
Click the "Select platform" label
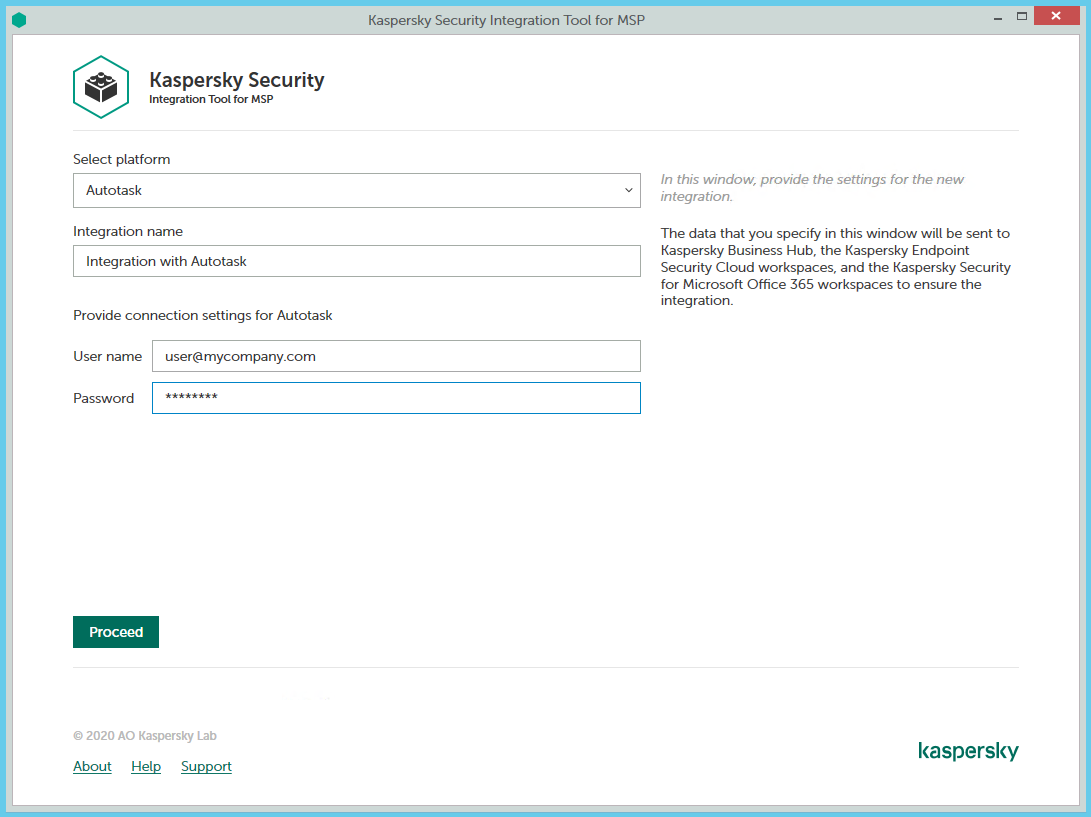tap(121, 159)
